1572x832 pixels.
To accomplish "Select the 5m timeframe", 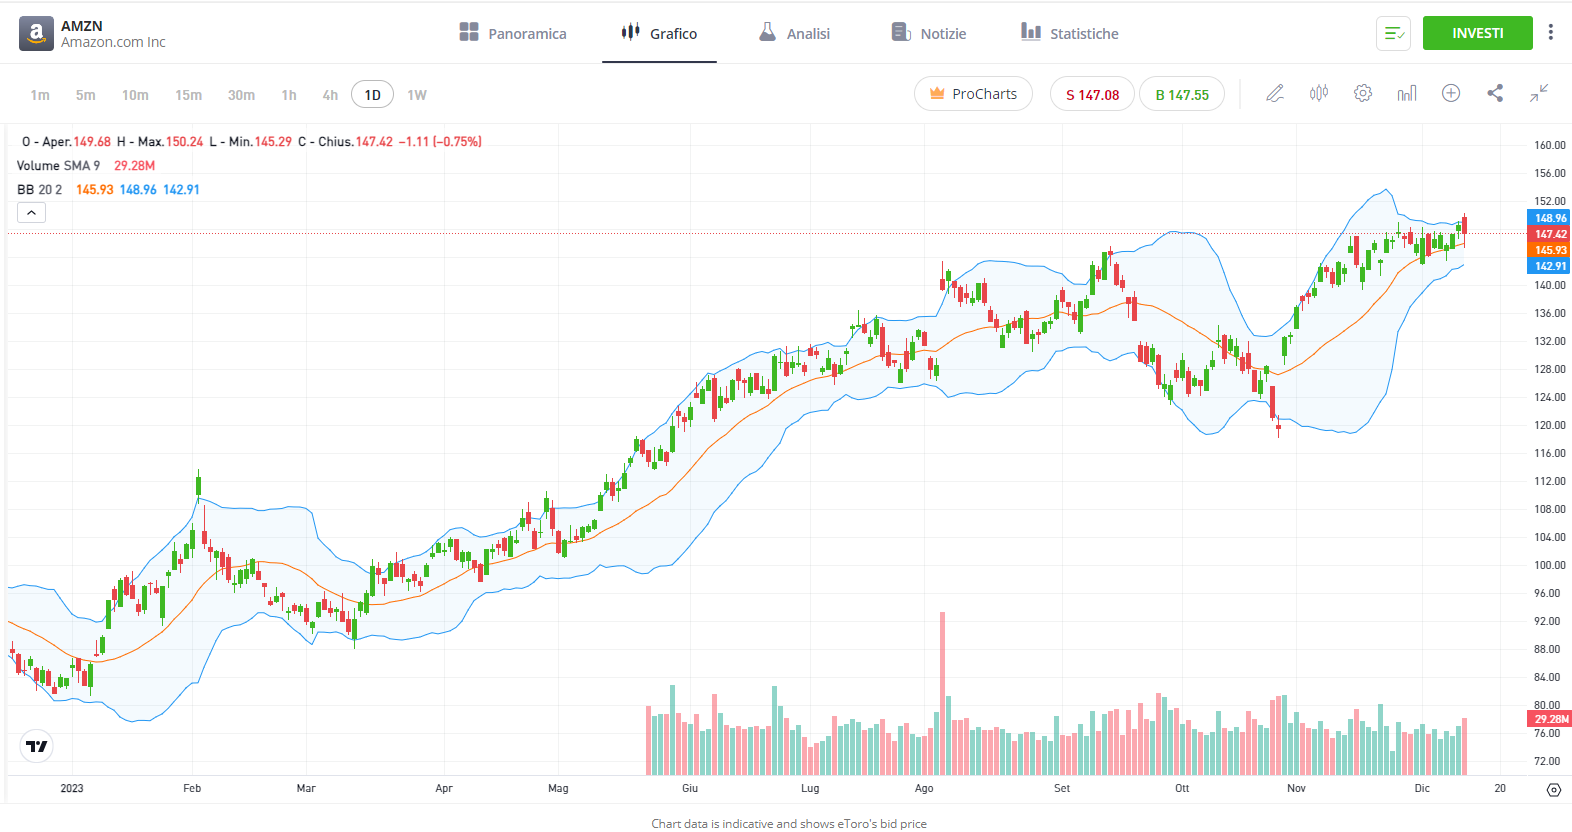I will tap(86, 95).
